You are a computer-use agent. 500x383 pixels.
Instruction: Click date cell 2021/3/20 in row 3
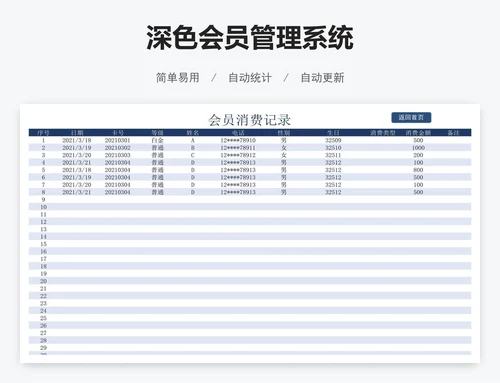77,155
